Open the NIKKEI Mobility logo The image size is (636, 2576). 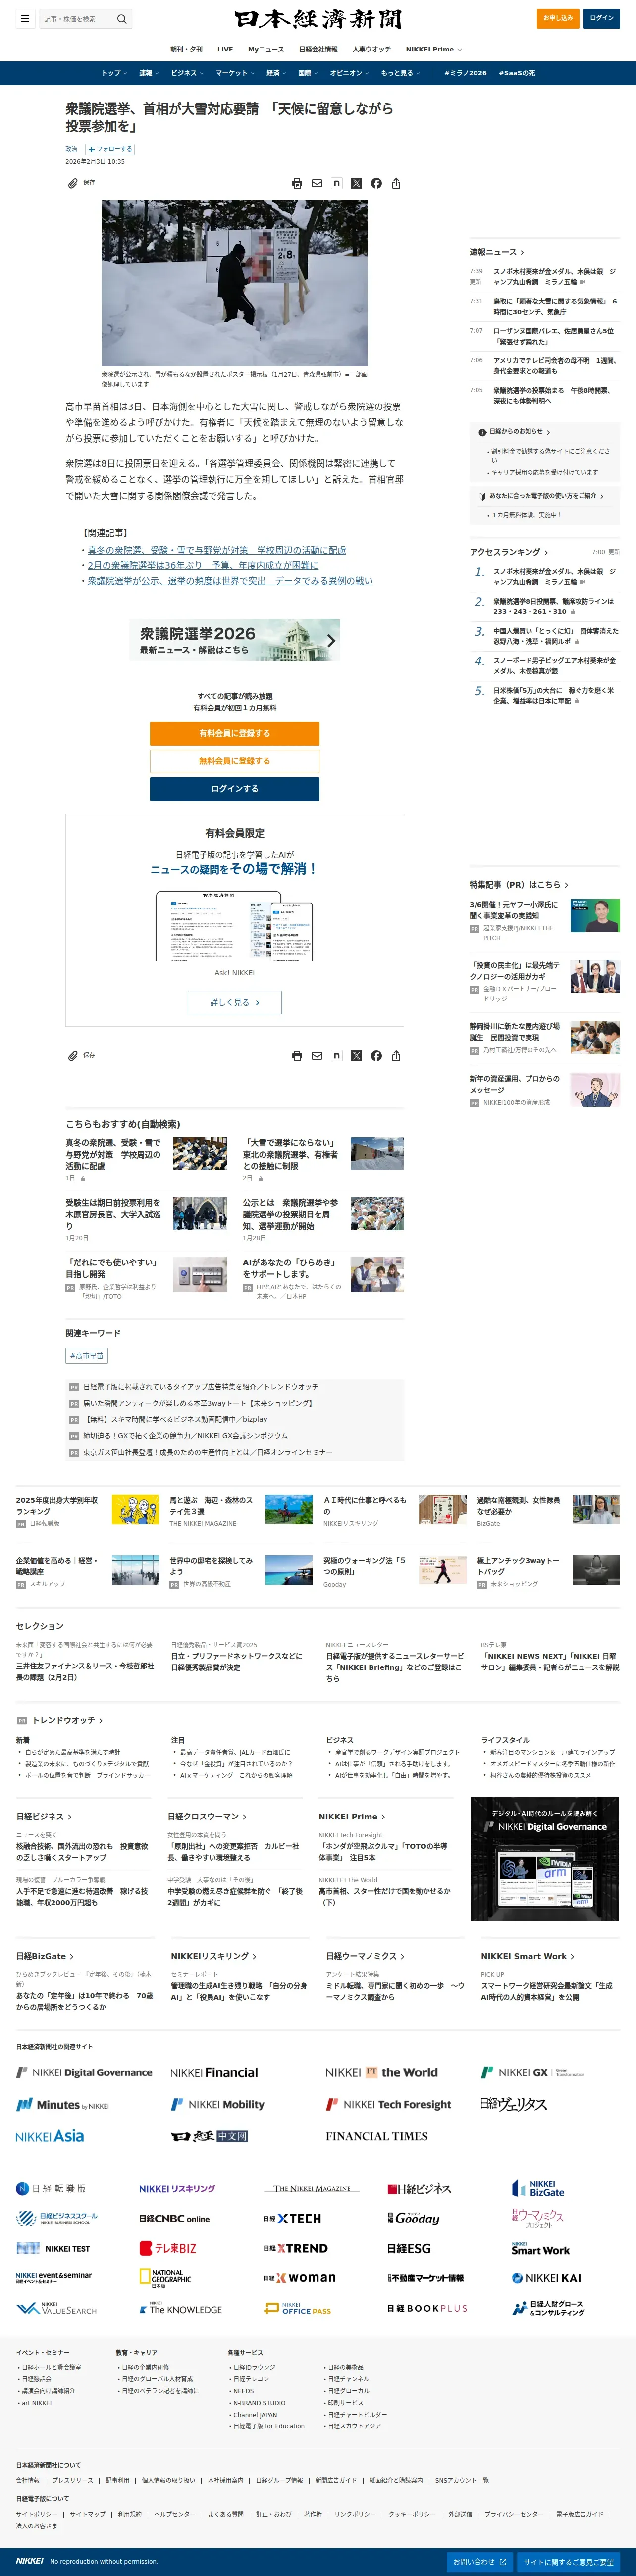point(217,2104)
